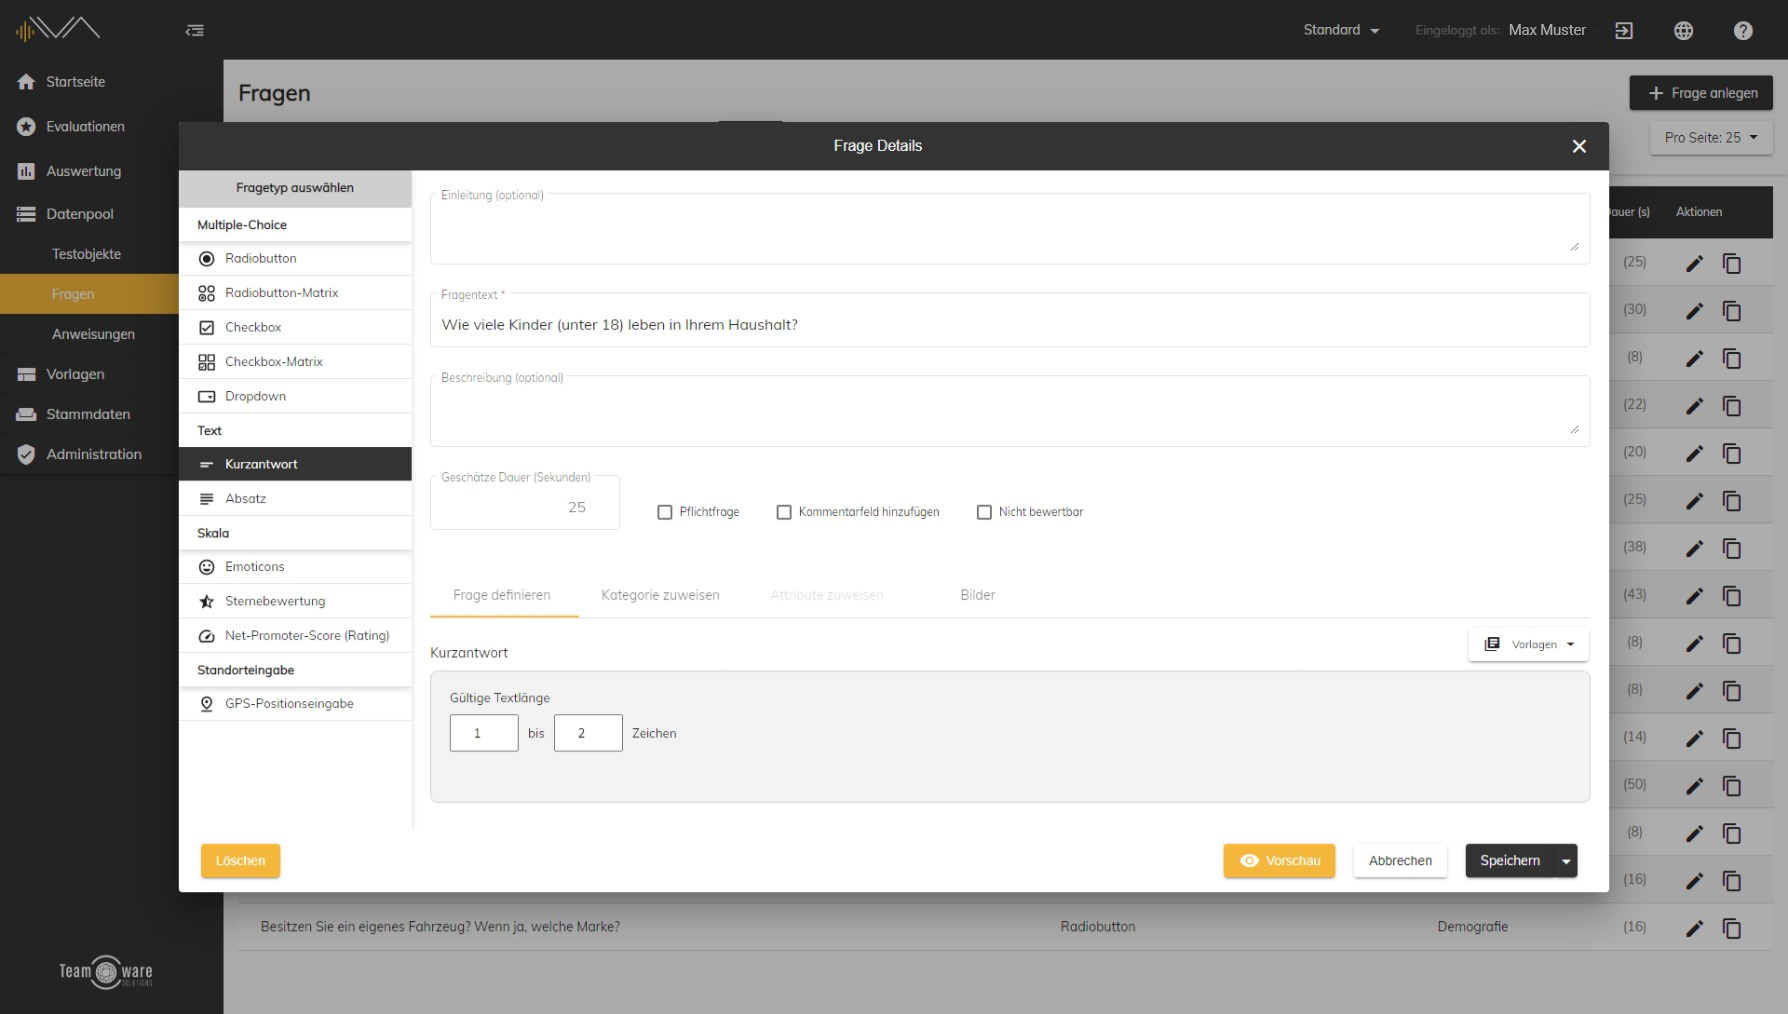Select the Absatz question type
The width and height of the screenshot is (1788, 1014).
pyautogui.click(x=295, y=498)
